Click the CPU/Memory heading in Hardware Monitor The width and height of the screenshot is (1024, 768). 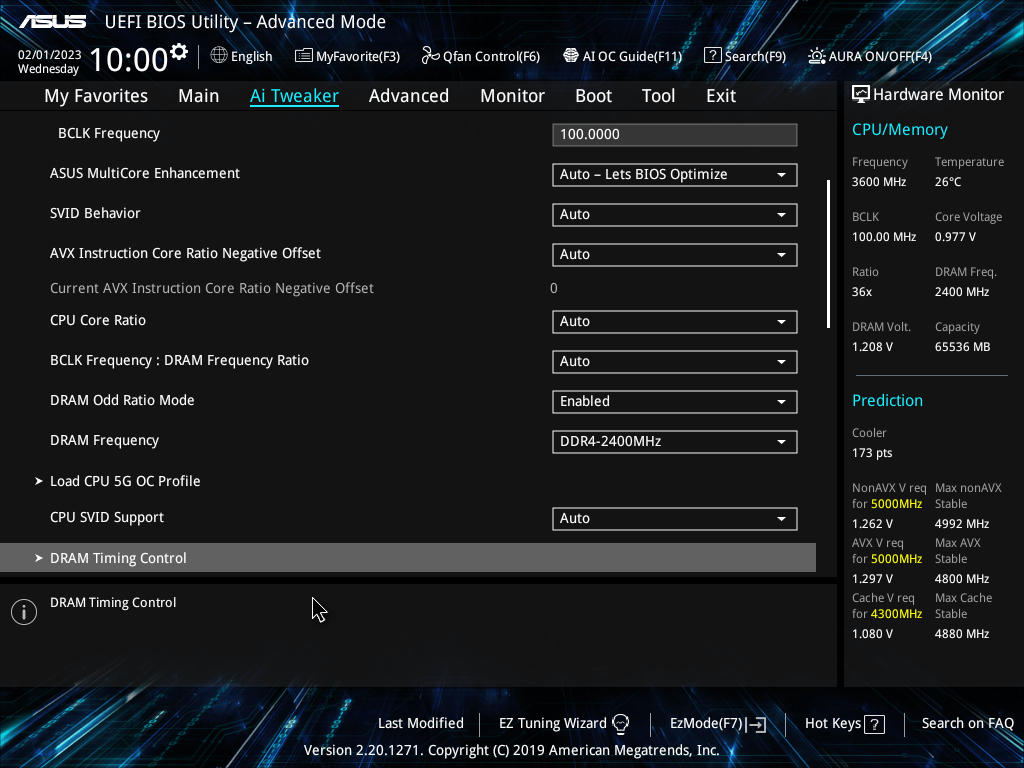899,129
